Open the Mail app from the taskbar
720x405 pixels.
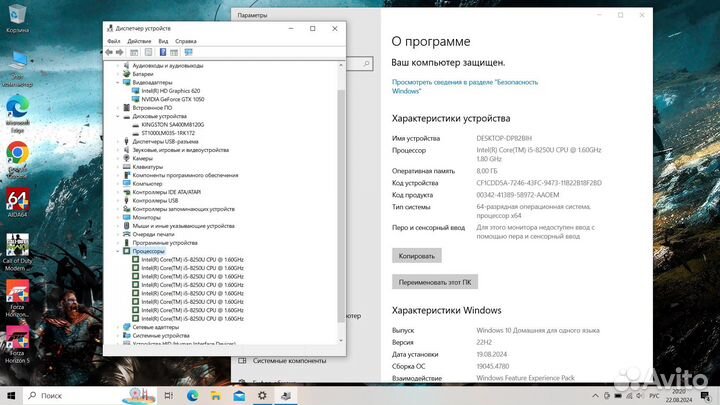(239, 395)
